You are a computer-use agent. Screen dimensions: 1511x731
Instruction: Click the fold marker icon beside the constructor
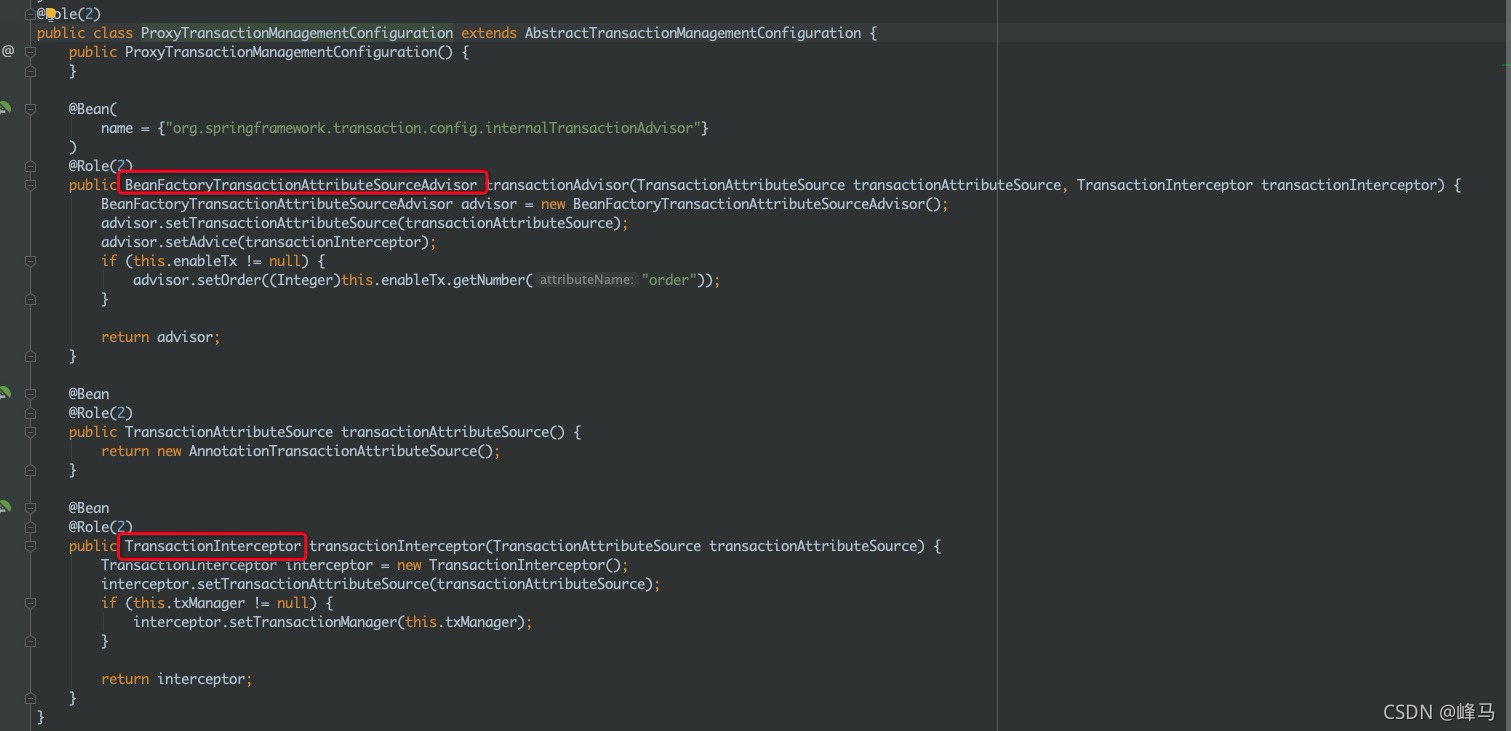coord(30,52)
